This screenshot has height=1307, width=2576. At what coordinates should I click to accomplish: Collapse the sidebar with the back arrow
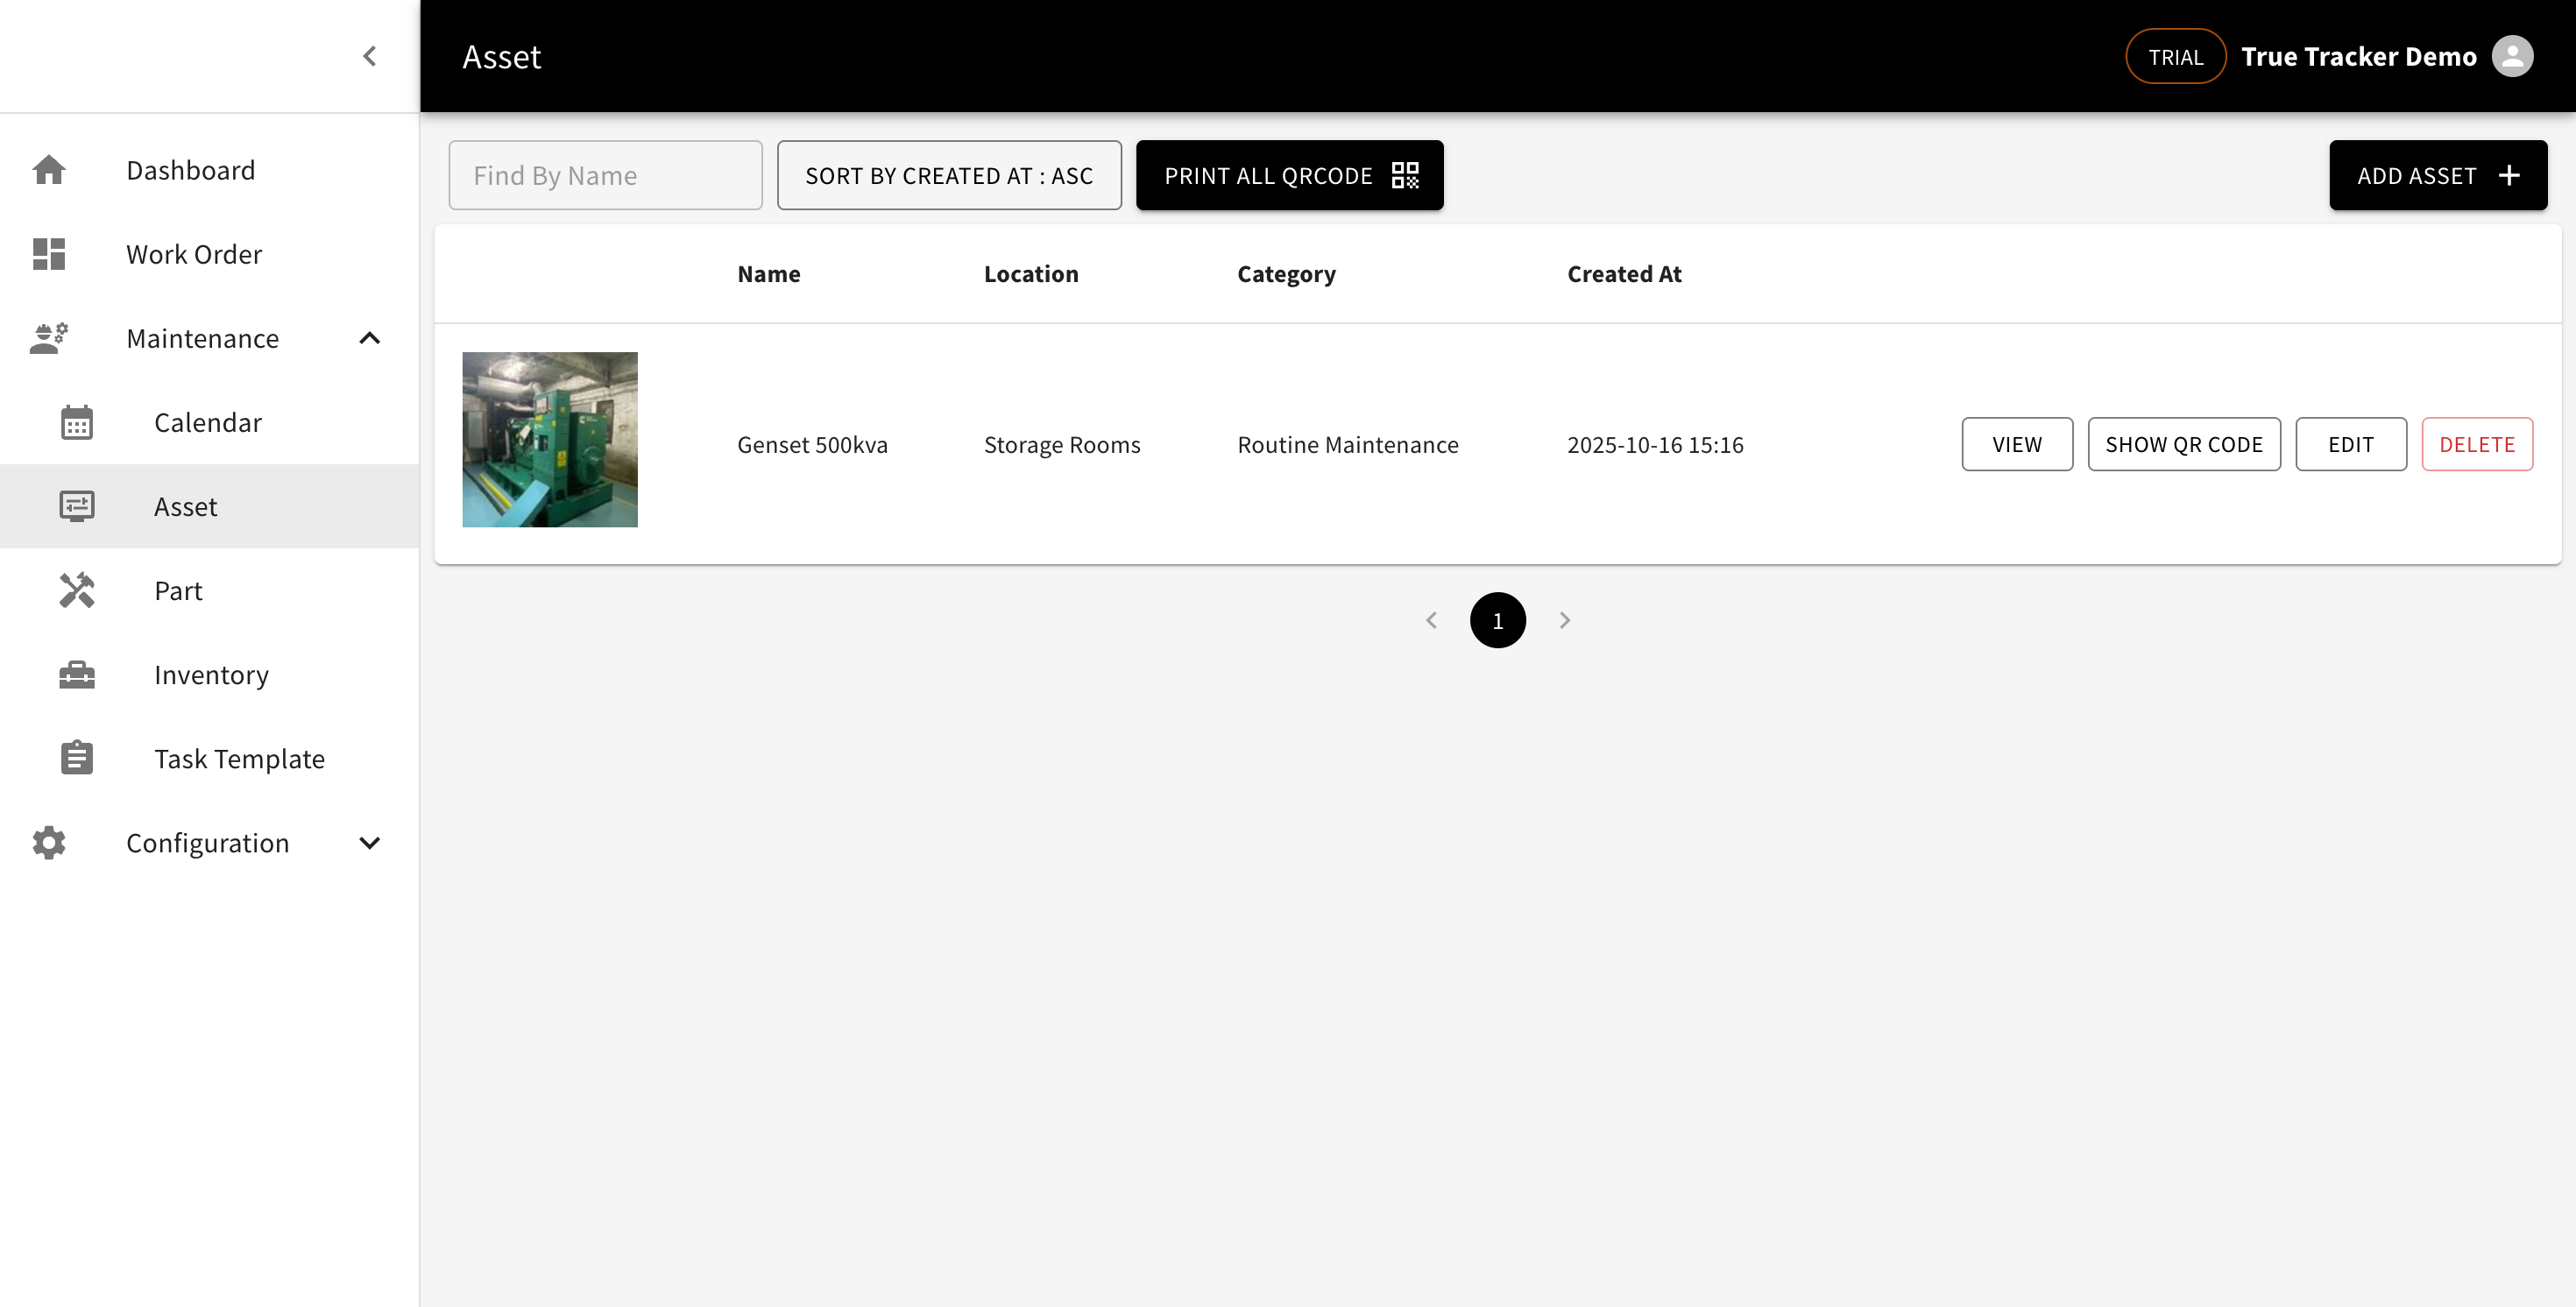point(369,56)
